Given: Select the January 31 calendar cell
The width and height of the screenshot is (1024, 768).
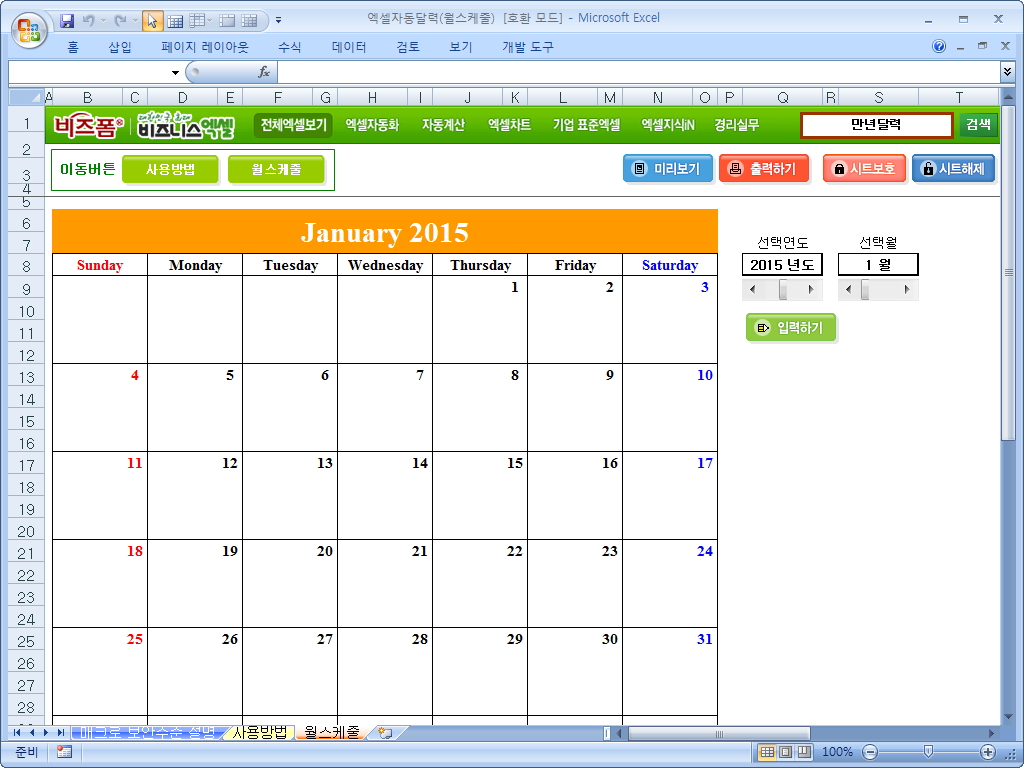Looking at the screenshot, I should [670, 671].
